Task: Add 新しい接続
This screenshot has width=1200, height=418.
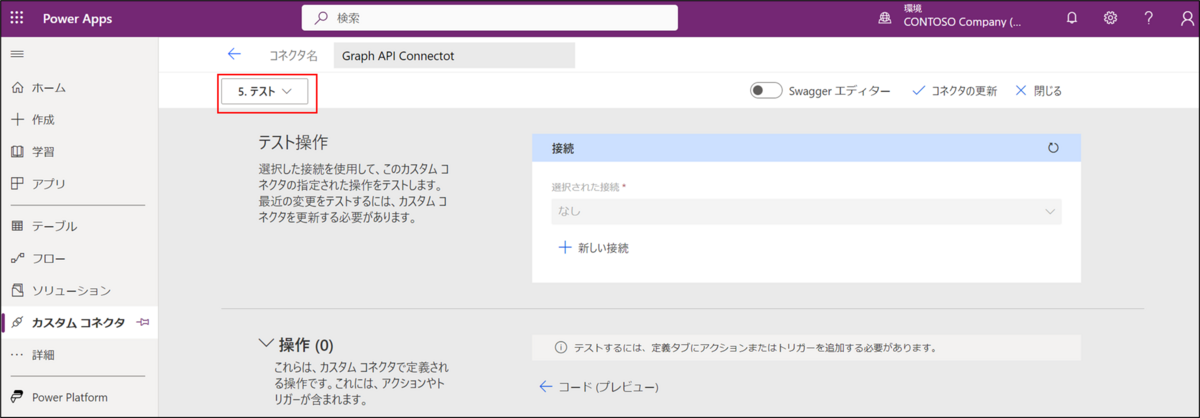Action: pos(594,247)
